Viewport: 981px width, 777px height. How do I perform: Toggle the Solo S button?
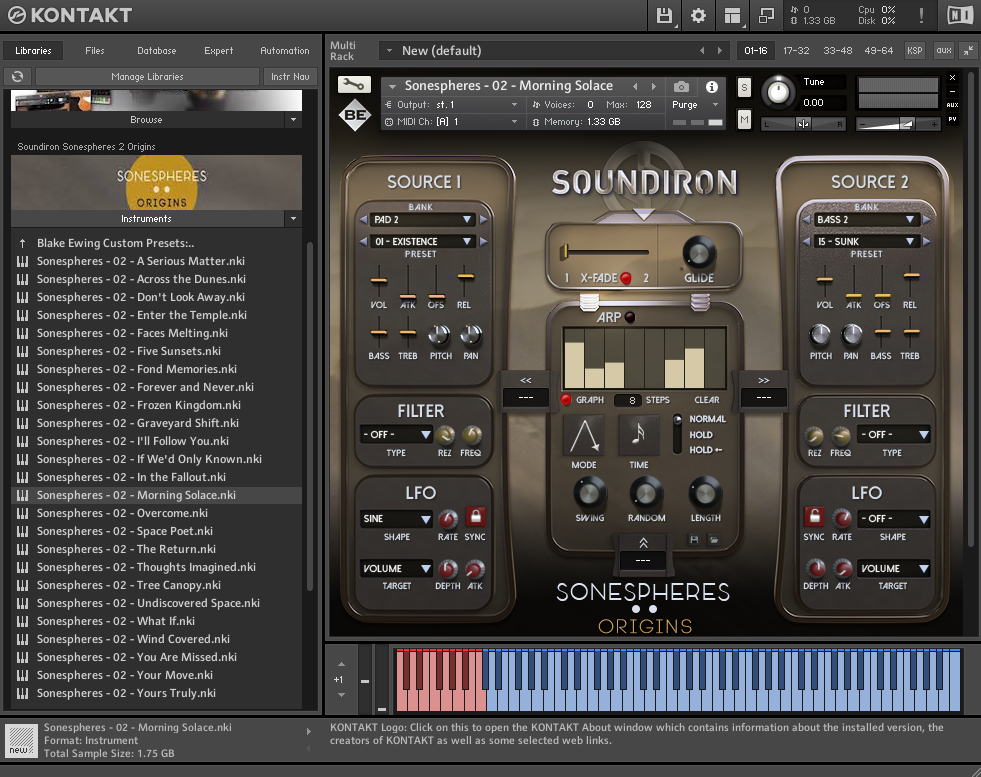744,88
